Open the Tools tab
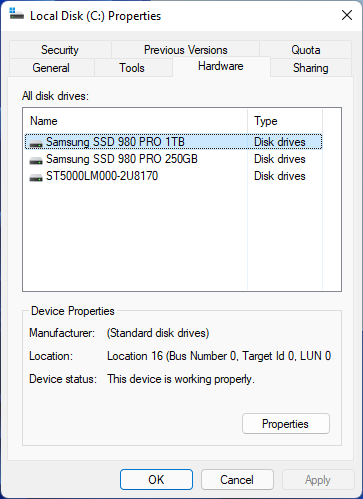The height and width of the screenshot is (499, 363). pyautogui.click(x=132, y=68)
